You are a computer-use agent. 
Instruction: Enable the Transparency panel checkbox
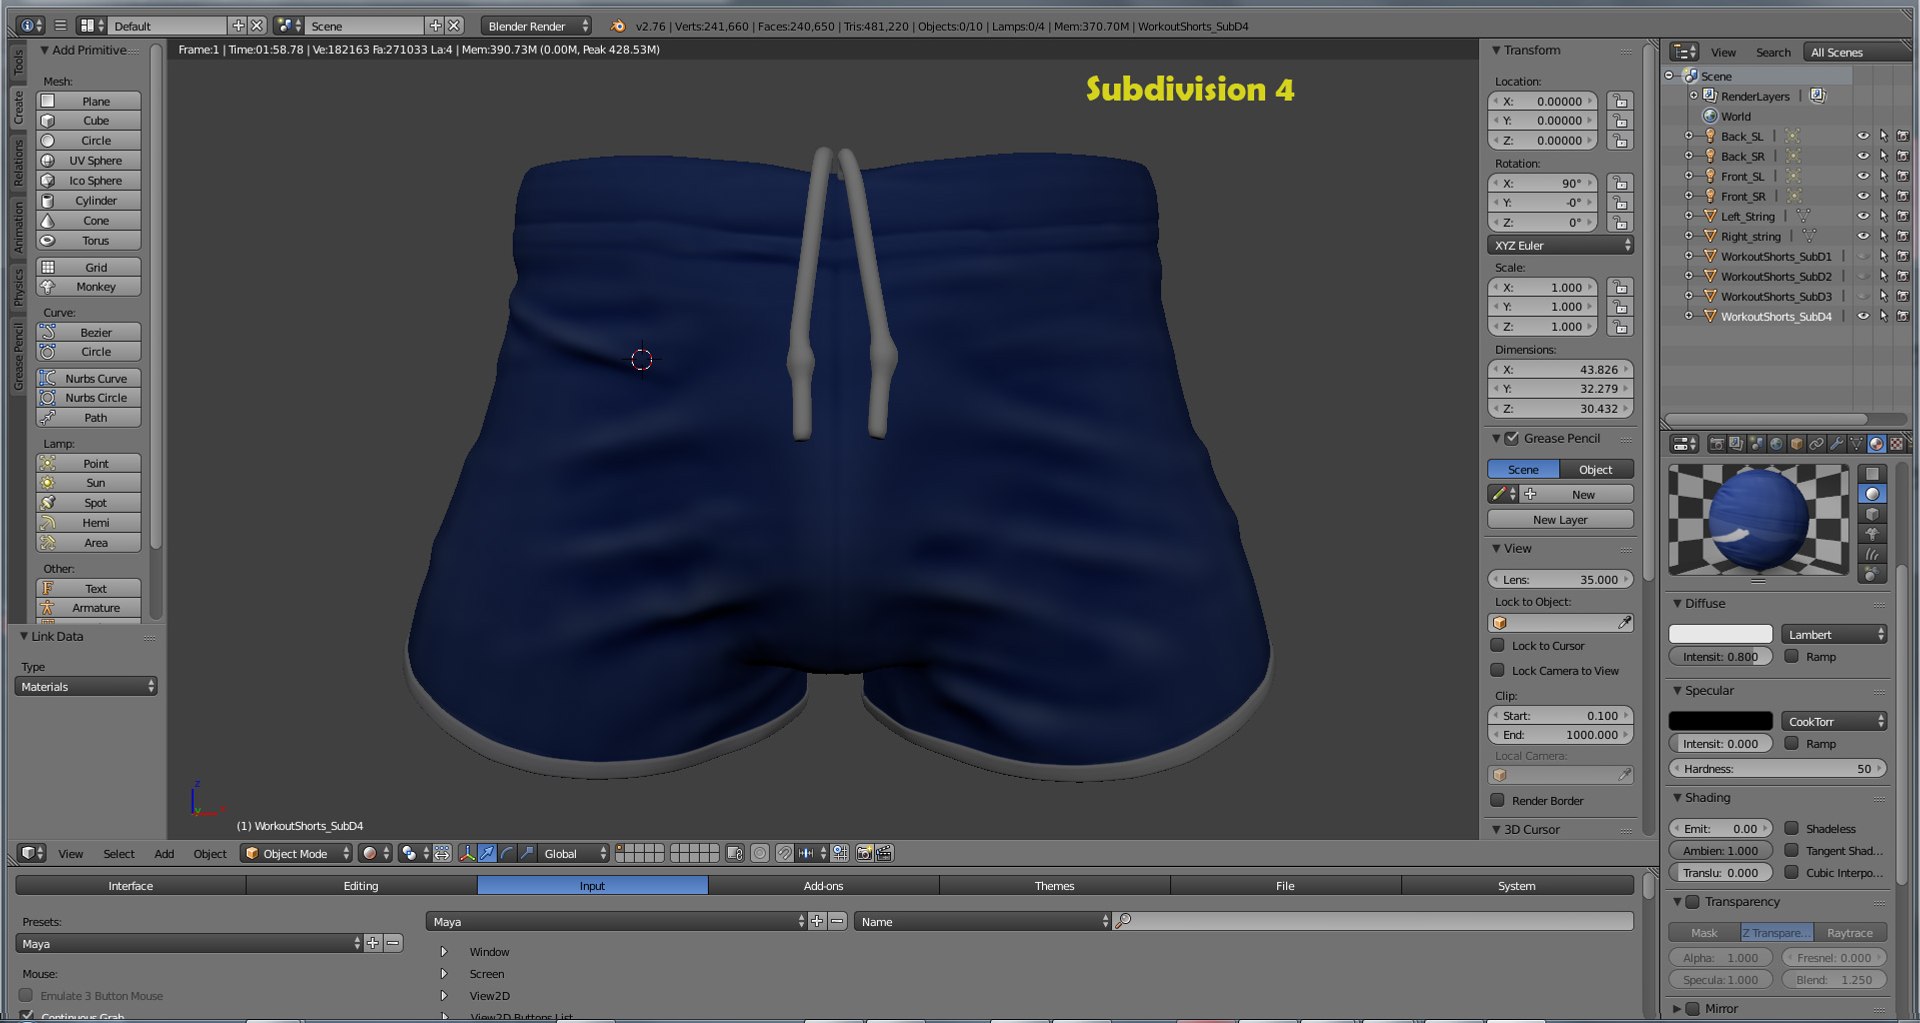coord(1692,902)
